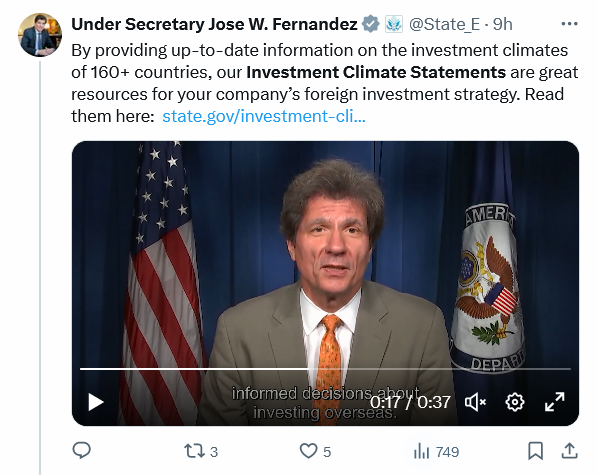Bookmark this tweet

click(x=535, y=451)
